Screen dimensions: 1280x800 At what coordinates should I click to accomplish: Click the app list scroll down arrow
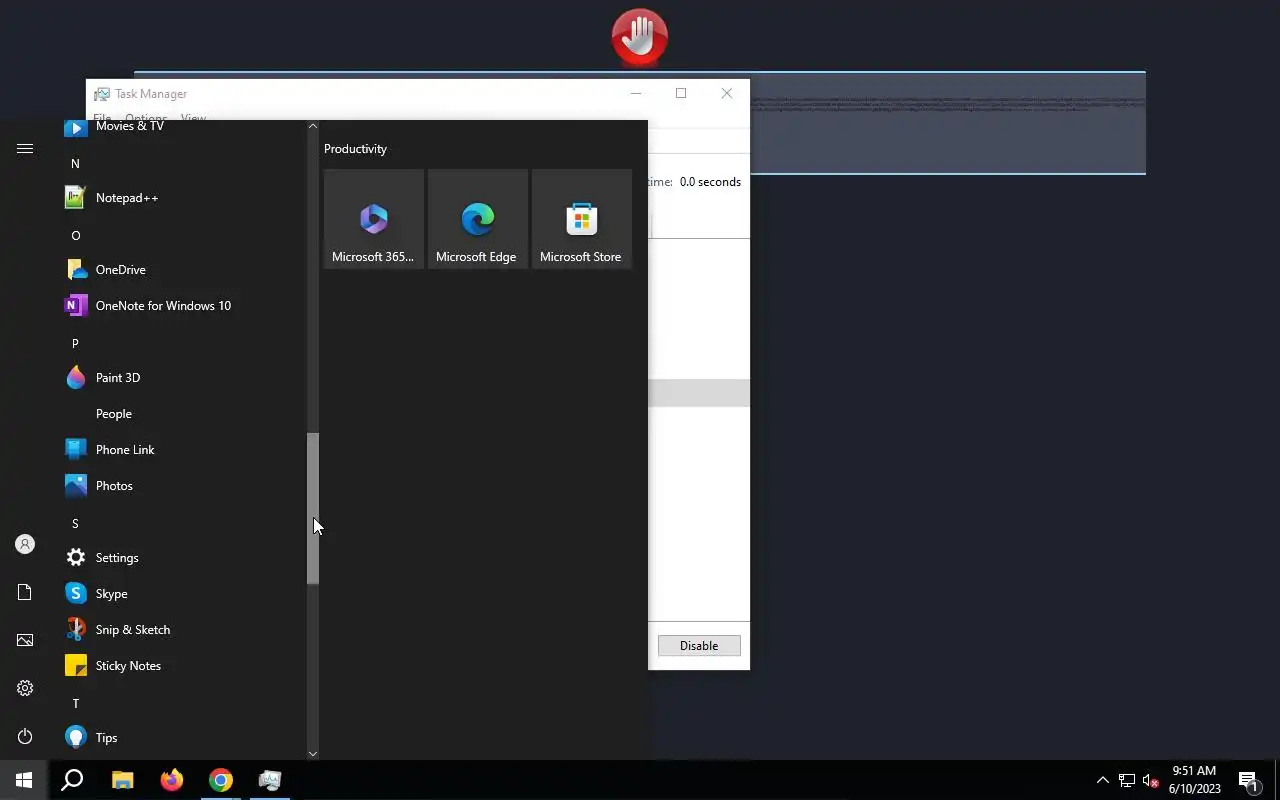[313, 754]
